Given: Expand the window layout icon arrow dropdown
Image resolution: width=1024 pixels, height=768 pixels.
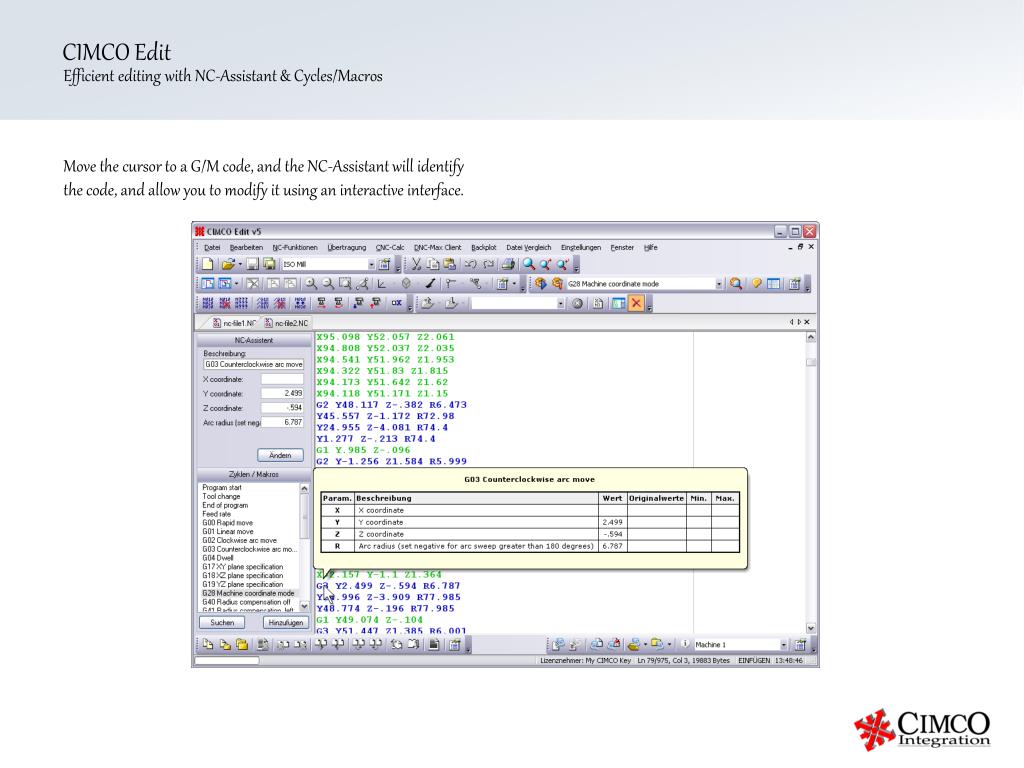Looking at the screenshot, I should [236, 283].
